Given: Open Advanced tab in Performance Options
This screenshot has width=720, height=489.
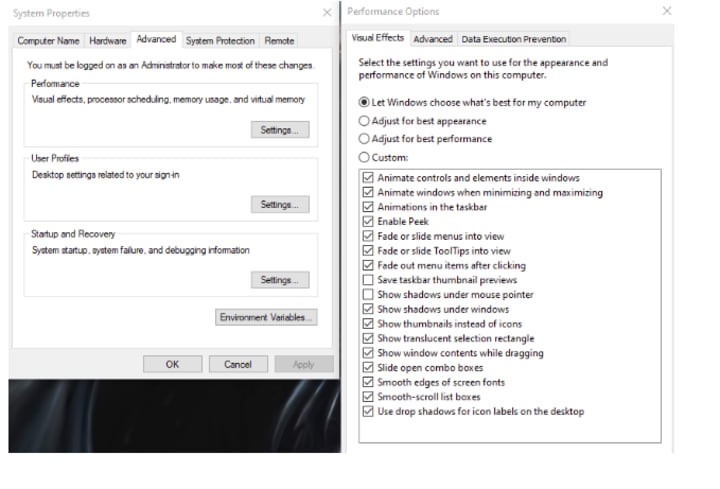Looking at the screenshot, I should [433, 39].
